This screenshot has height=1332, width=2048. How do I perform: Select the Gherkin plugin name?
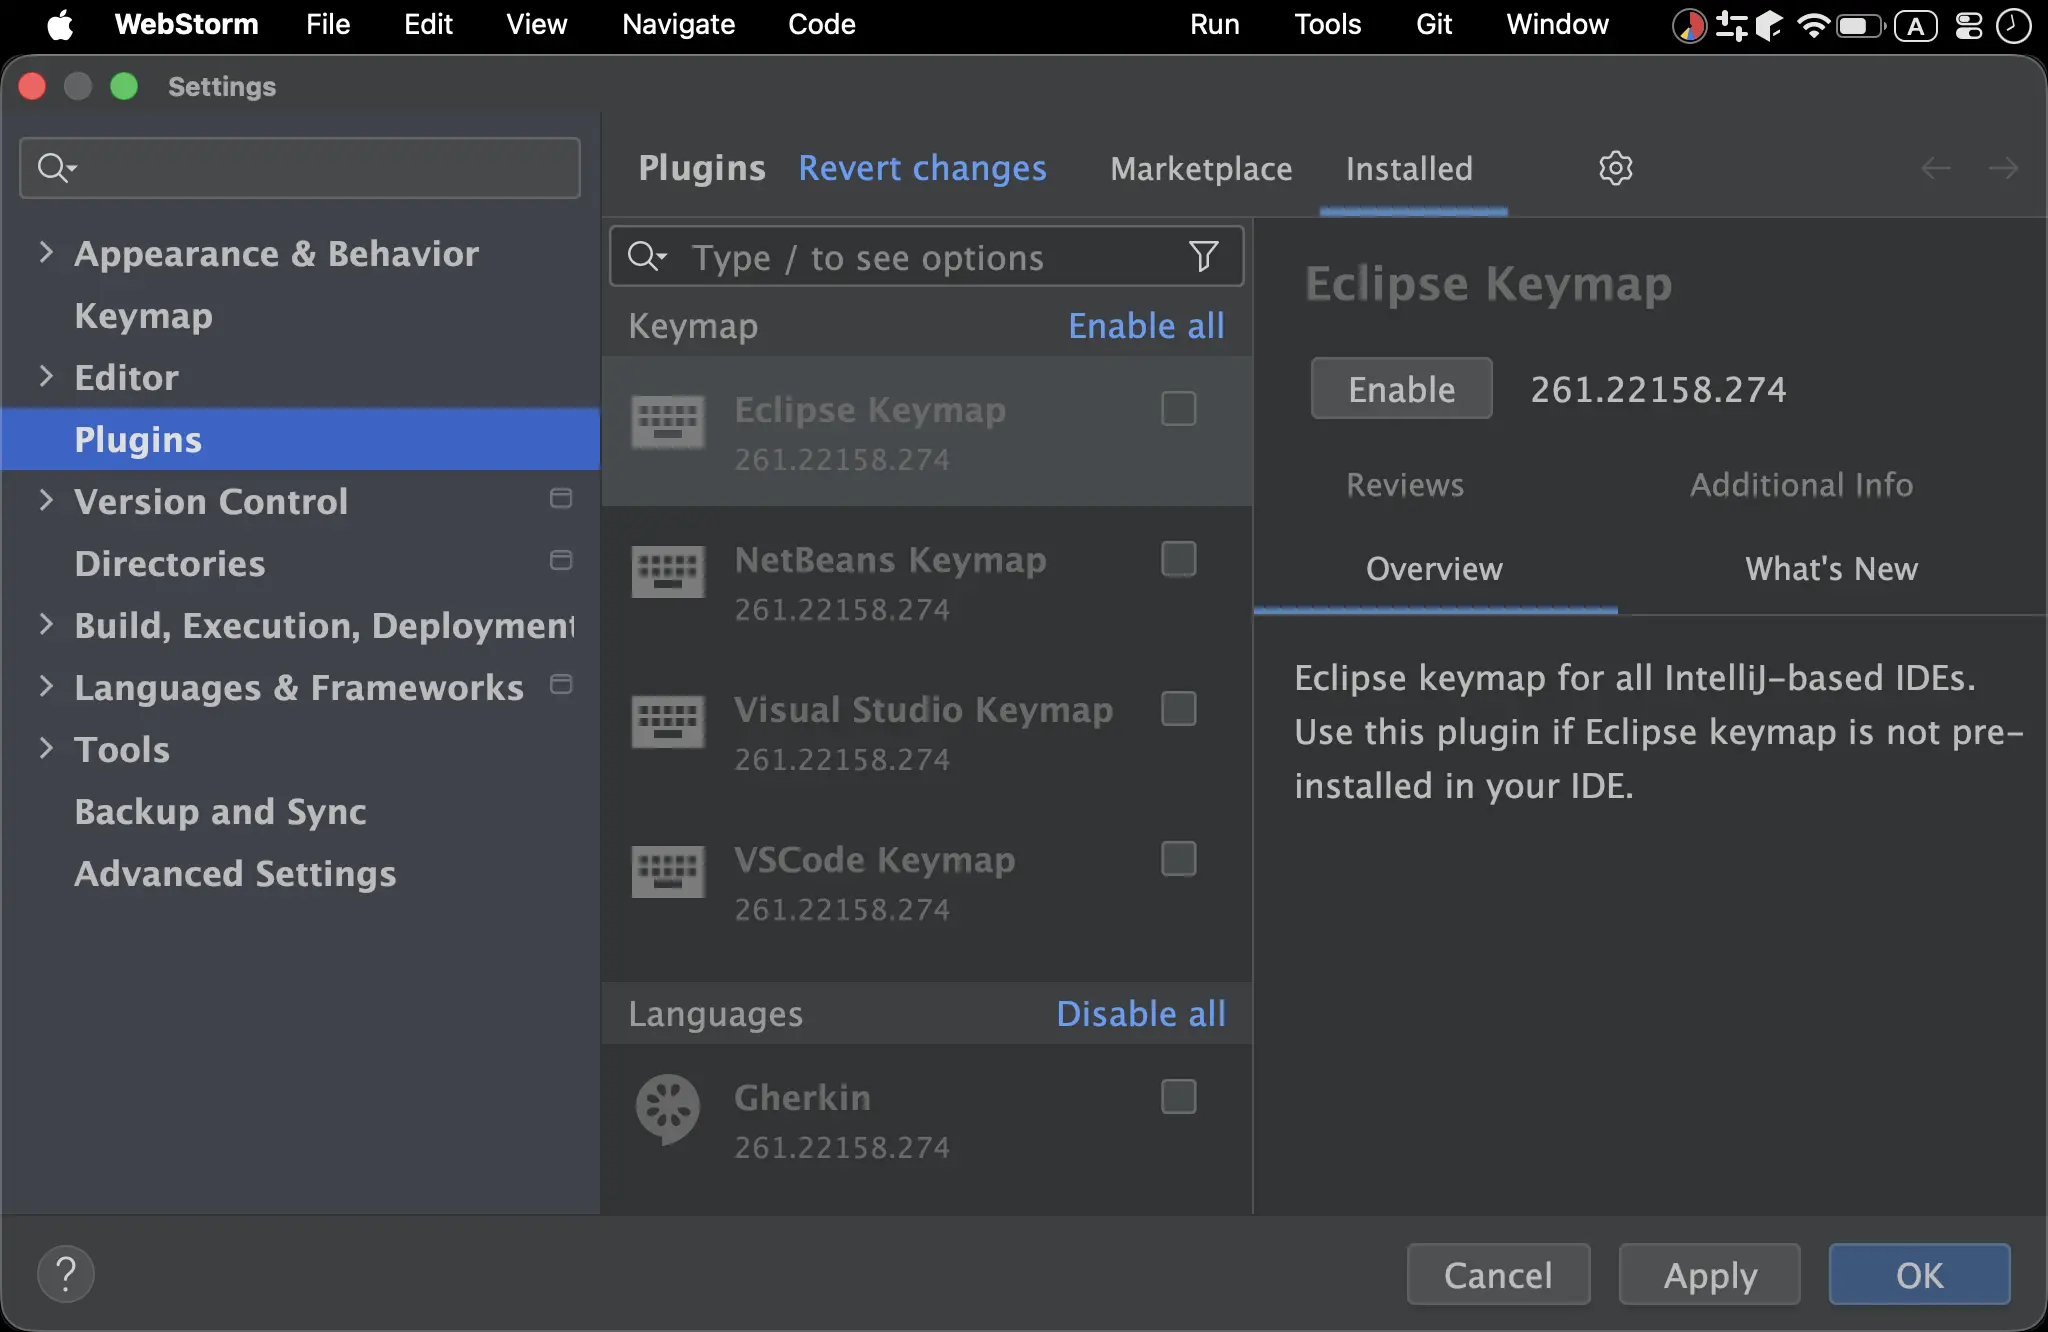click(802, 1098)
